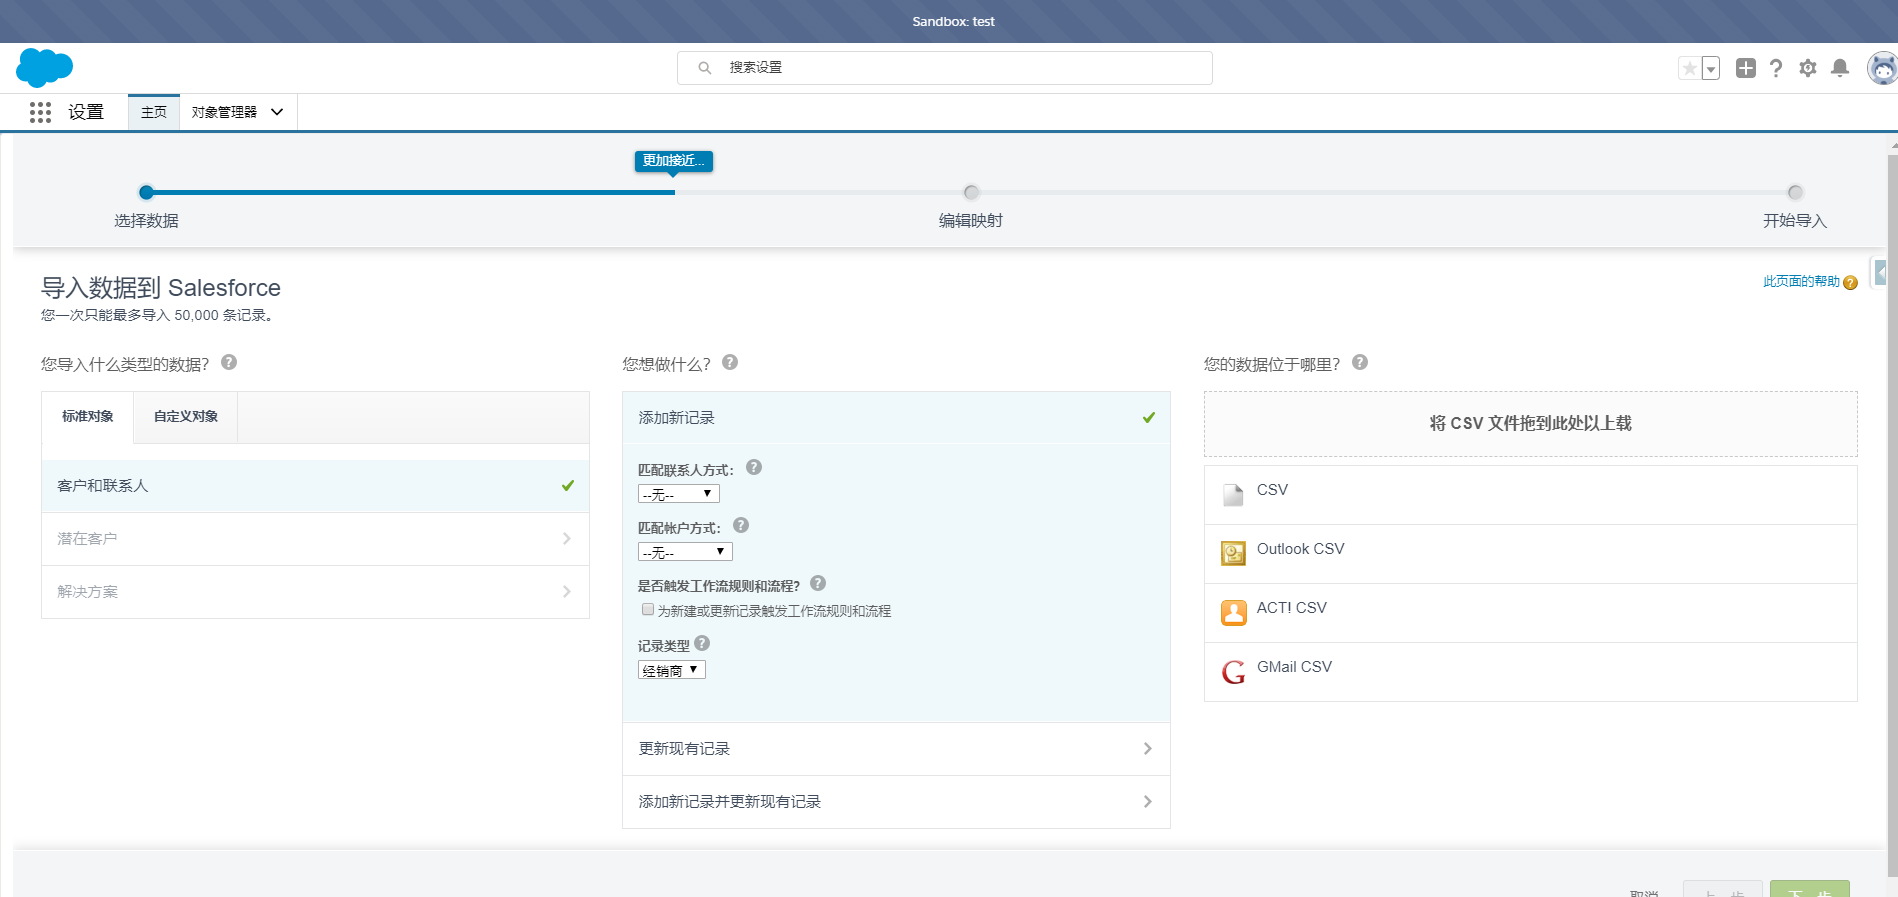The height and width of the screenshot is (897, 1898).
Task: Click green checkmark on 客户和联系人 row
Action: pos(568,486)
